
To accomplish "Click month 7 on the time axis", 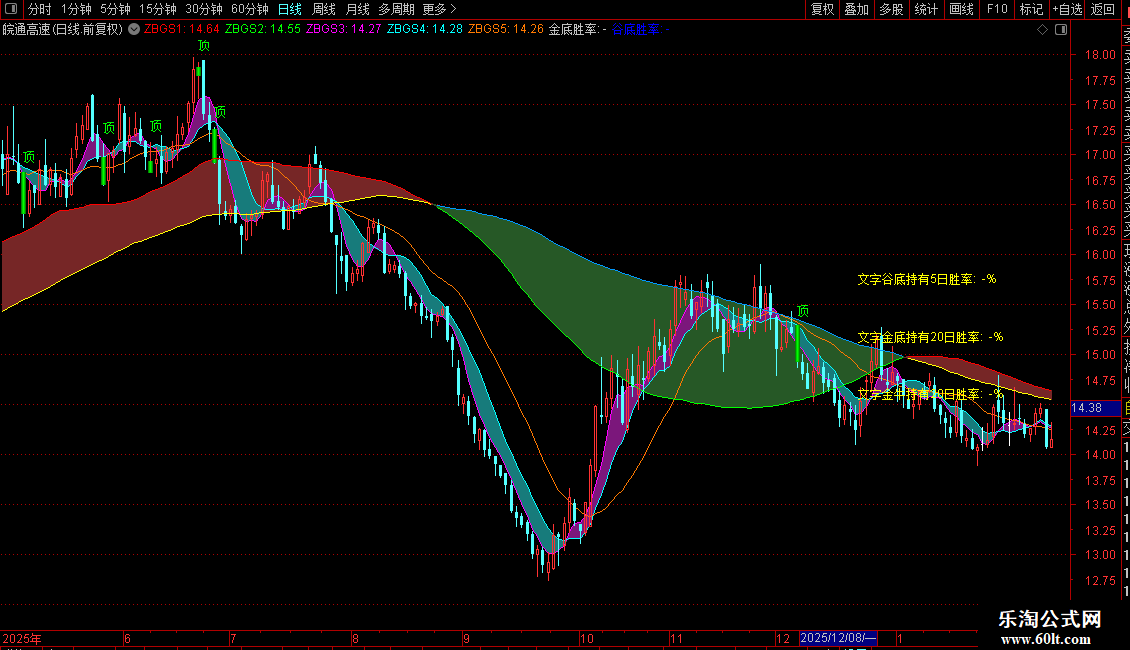I will (233, 638).
